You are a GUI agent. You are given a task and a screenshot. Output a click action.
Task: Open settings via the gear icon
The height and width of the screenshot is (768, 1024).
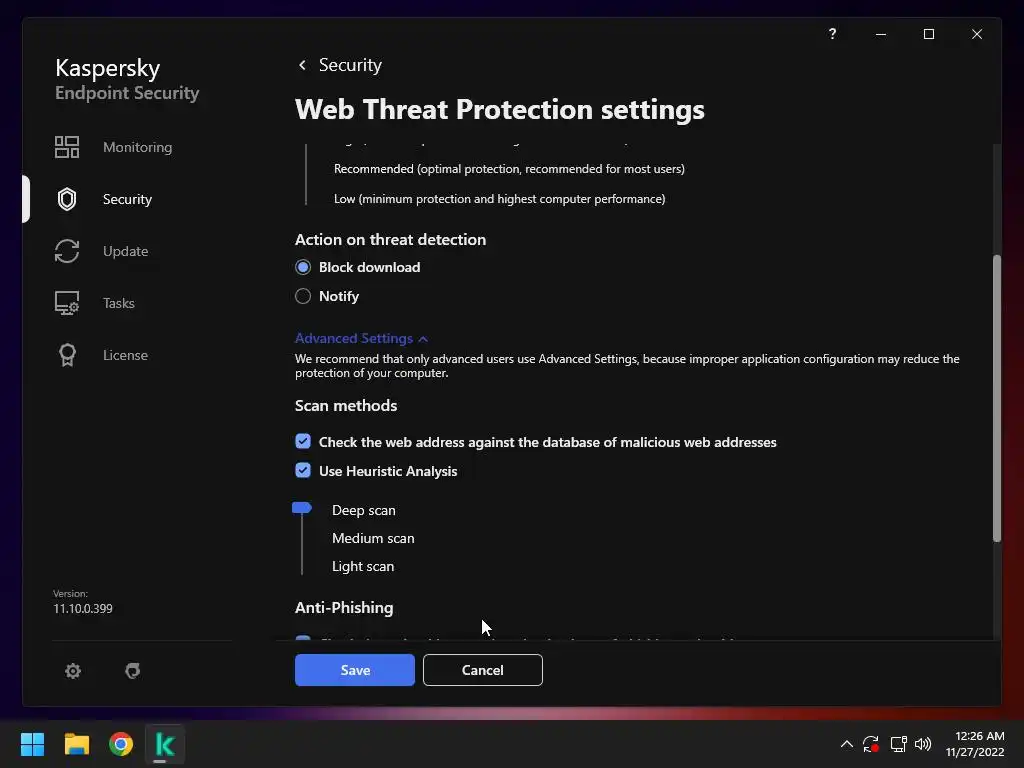[x=72, y=671]
